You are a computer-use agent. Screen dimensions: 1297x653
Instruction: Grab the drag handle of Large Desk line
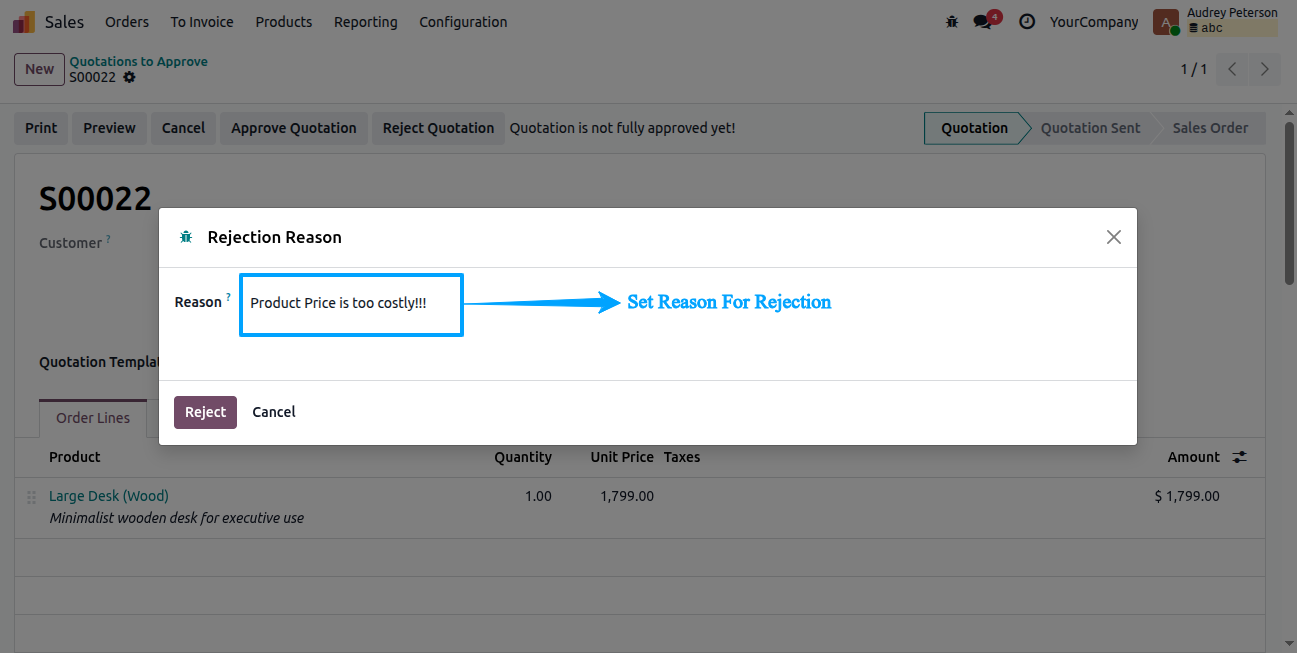31,496
